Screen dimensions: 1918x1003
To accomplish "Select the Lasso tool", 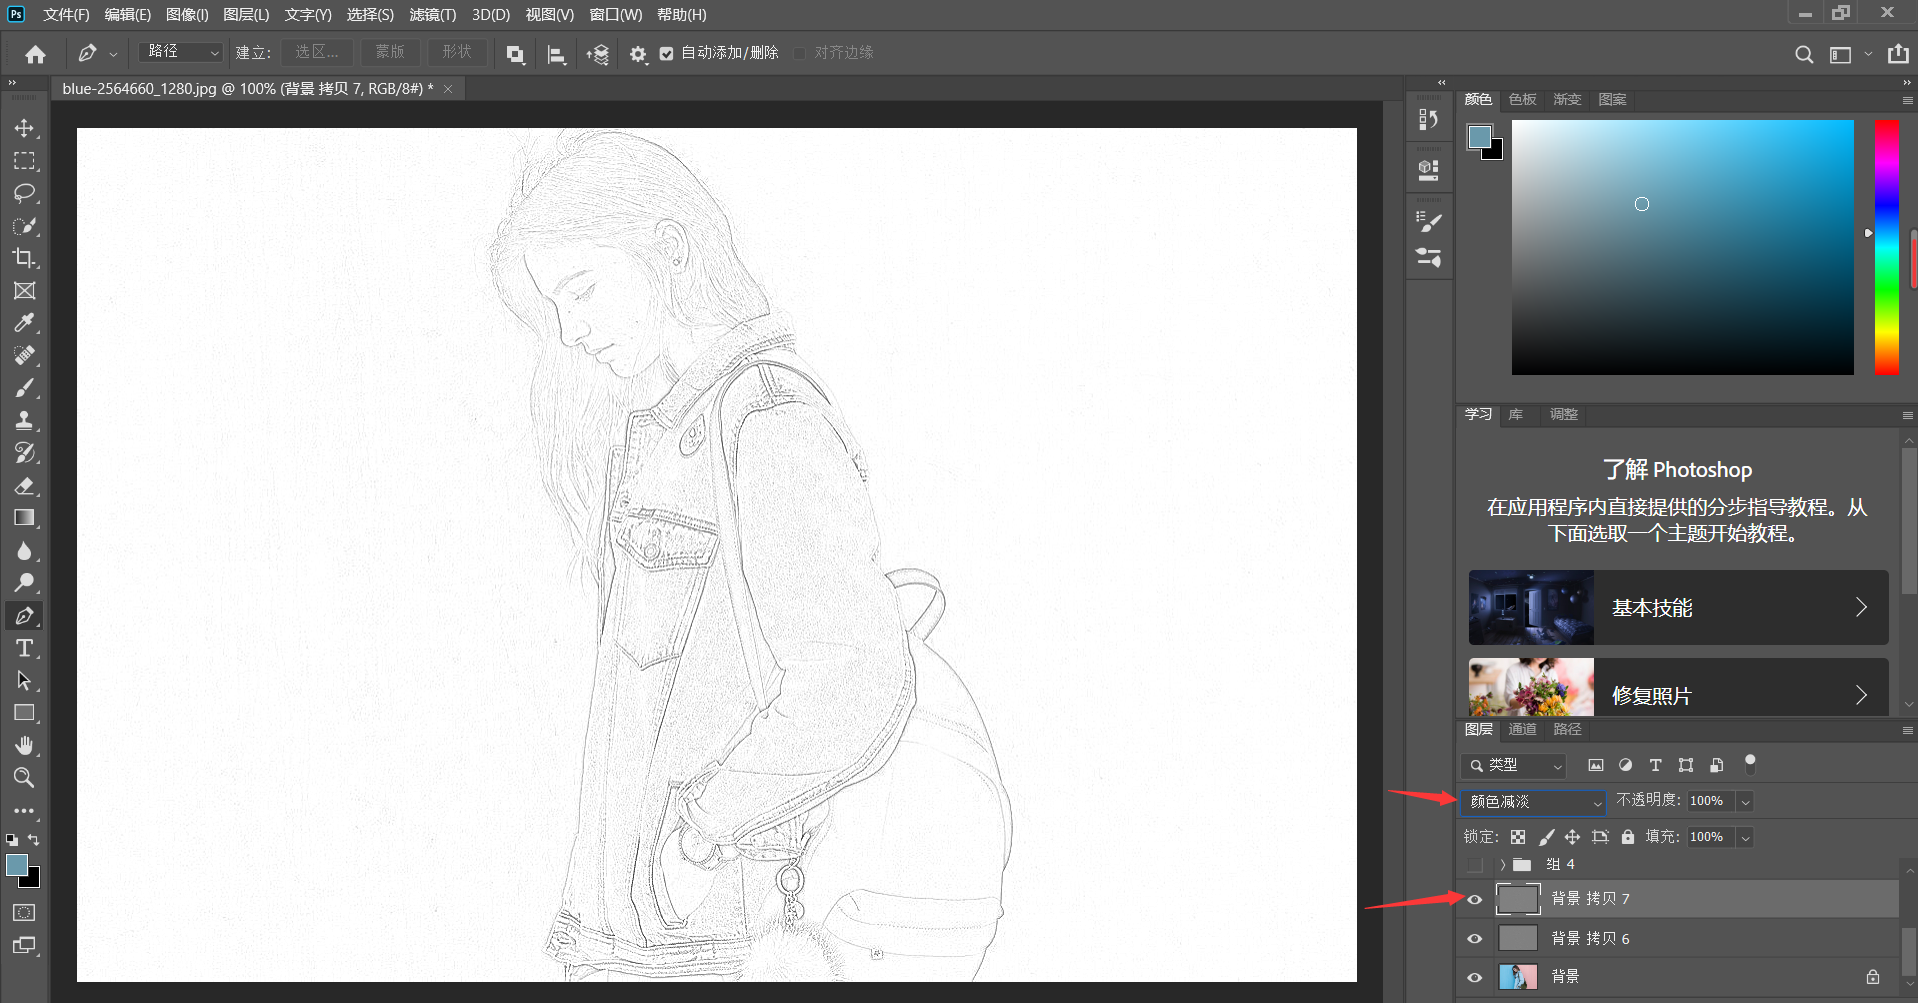I will click(x=24, y=193).
